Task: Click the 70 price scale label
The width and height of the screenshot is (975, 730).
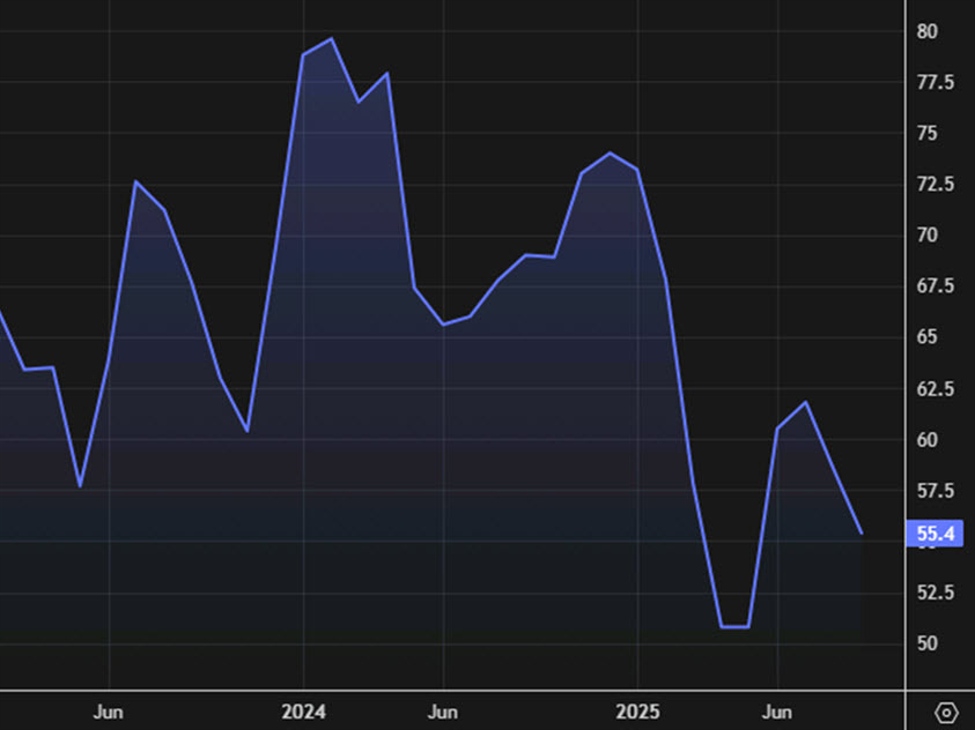Action: tap(927, 236)
